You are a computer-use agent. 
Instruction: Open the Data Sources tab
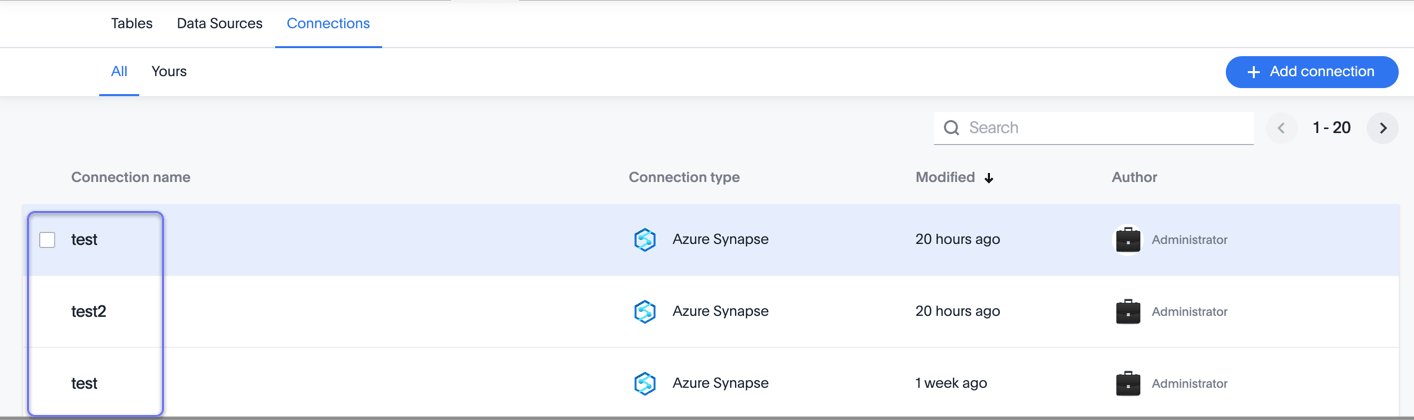pyautogui.click(x=219, y=23)
